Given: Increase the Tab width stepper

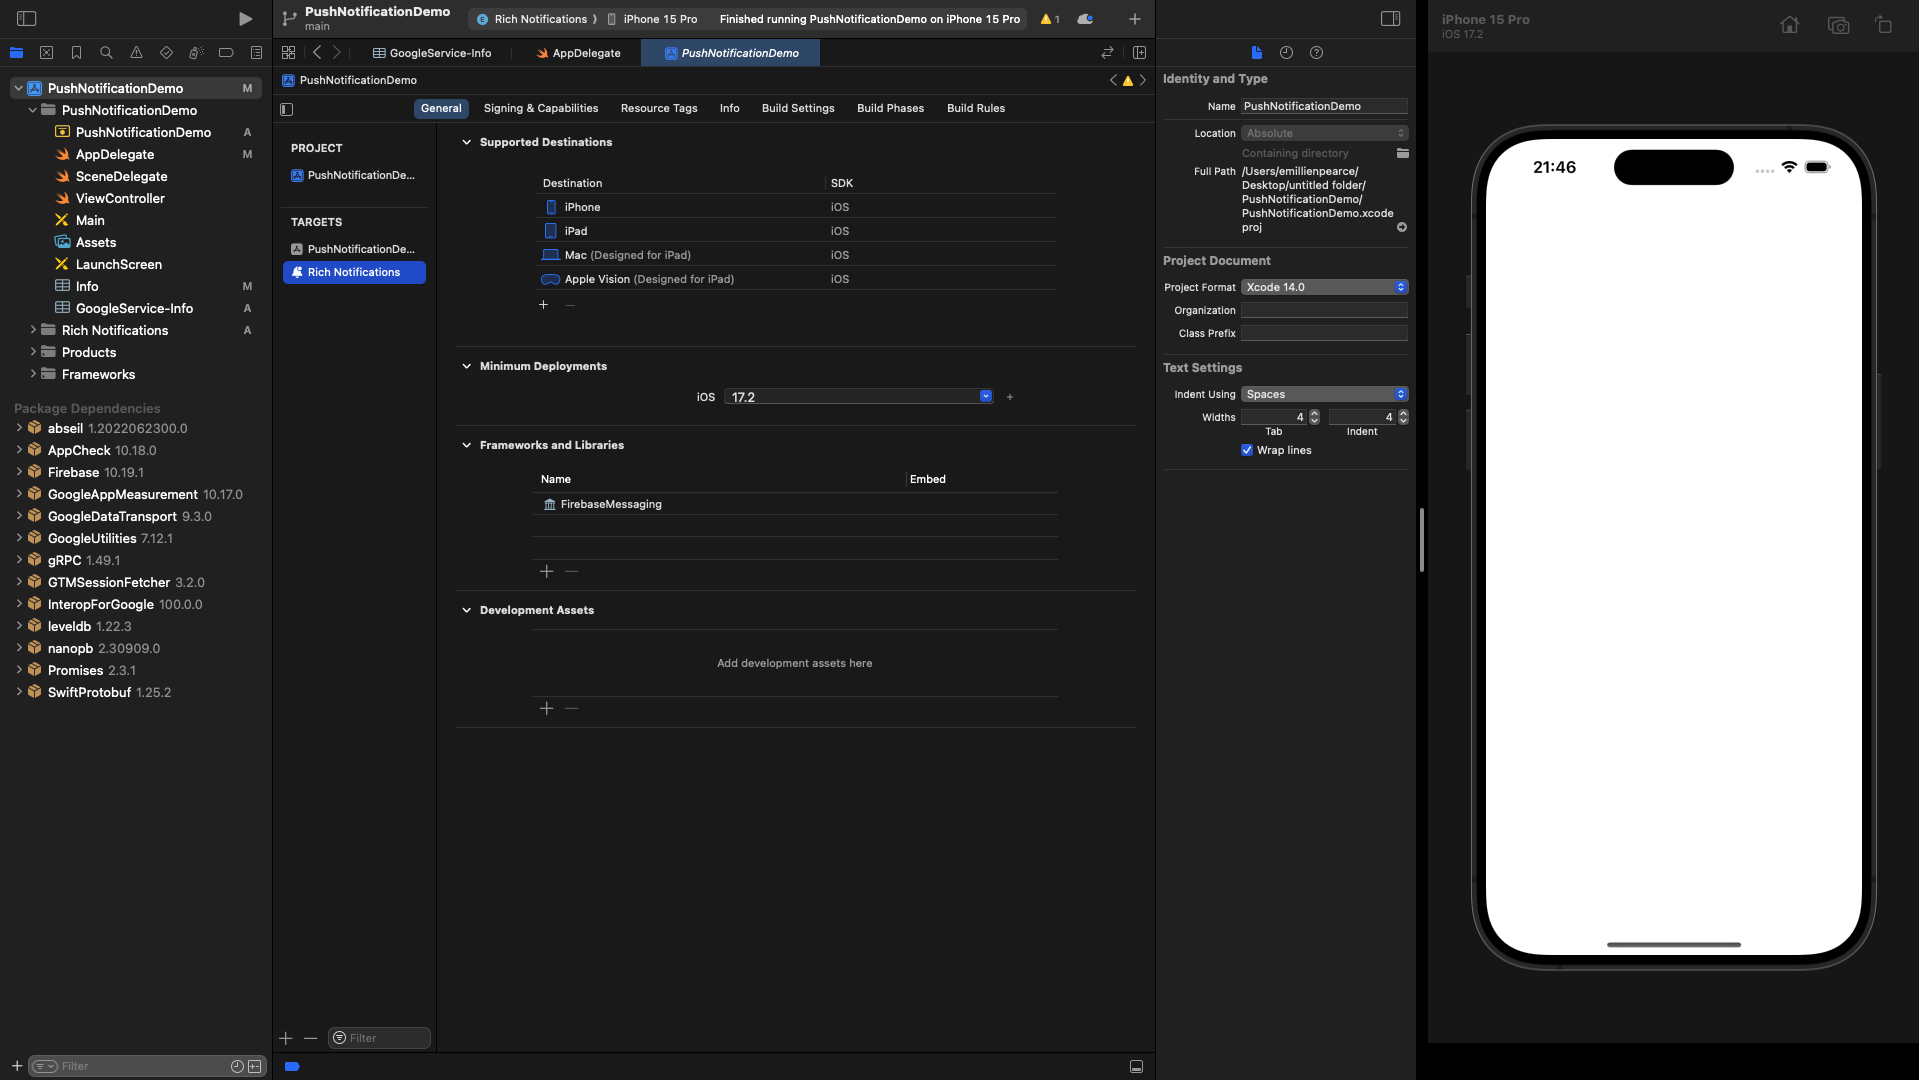Looking at the screenshot, I should click(1314, 413).
